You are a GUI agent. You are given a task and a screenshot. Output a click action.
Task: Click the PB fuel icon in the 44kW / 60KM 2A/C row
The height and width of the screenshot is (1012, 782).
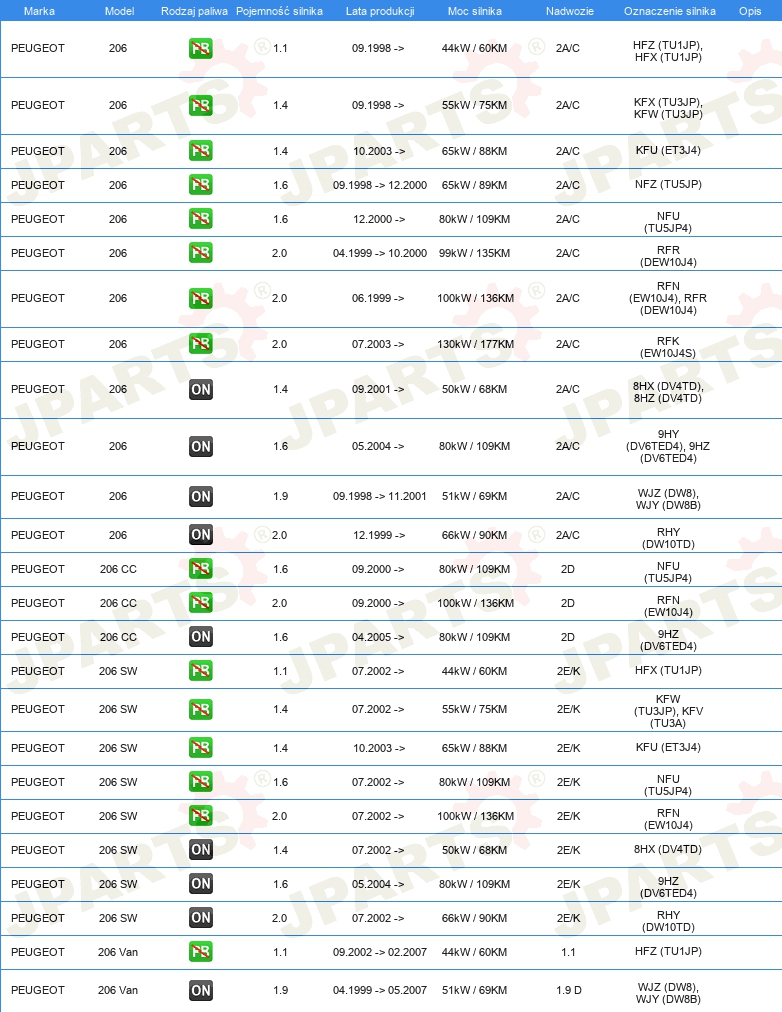coord(201,48)
